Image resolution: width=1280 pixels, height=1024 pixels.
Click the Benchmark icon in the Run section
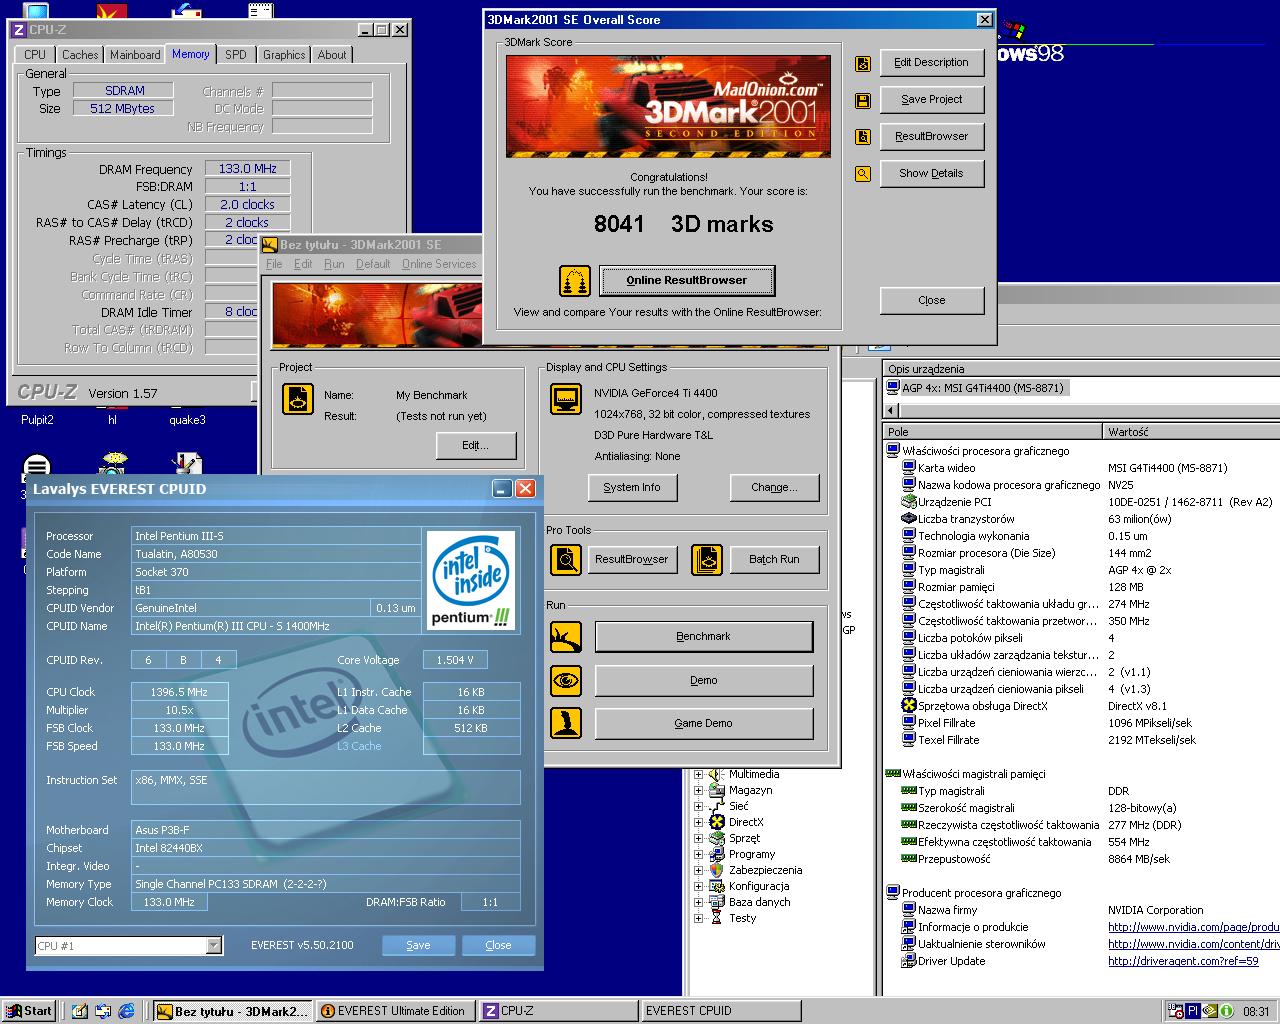(x=566, y=636)
